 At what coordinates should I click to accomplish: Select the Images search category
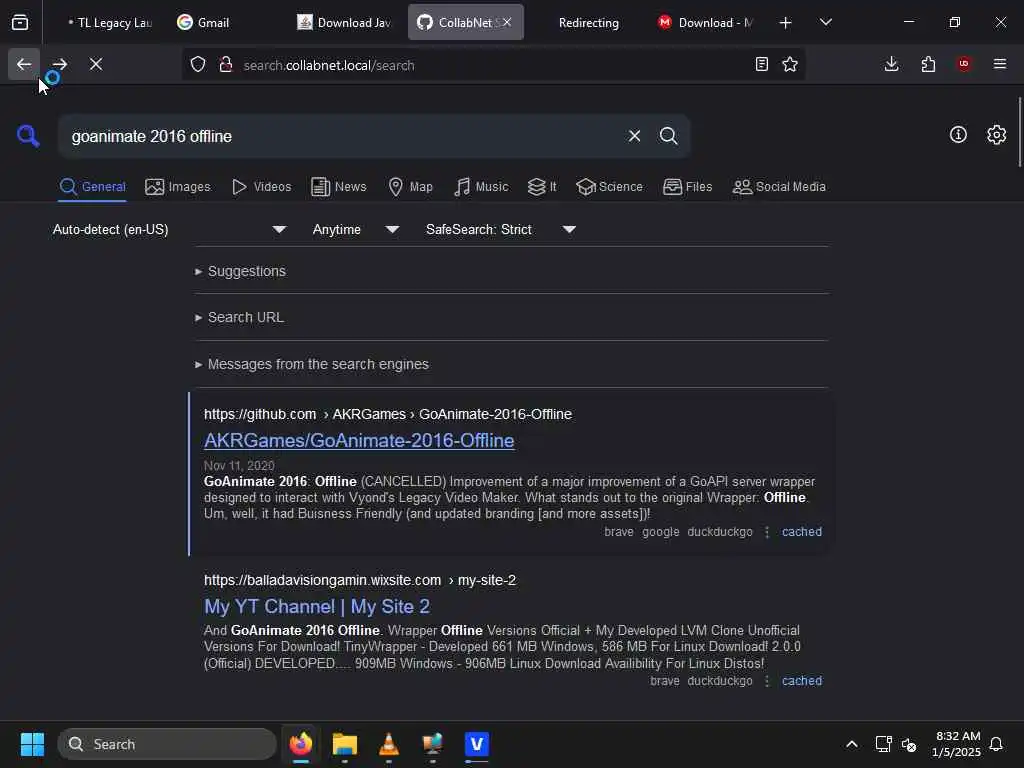point(178,187)
